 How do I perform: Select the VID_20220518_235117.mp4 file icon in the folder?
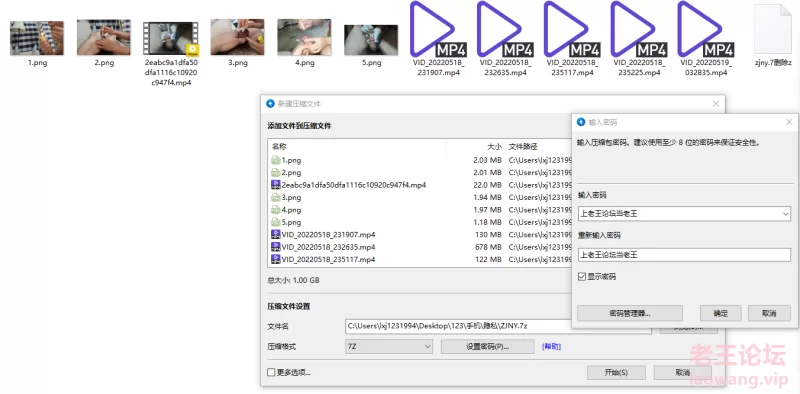point(571,29)
